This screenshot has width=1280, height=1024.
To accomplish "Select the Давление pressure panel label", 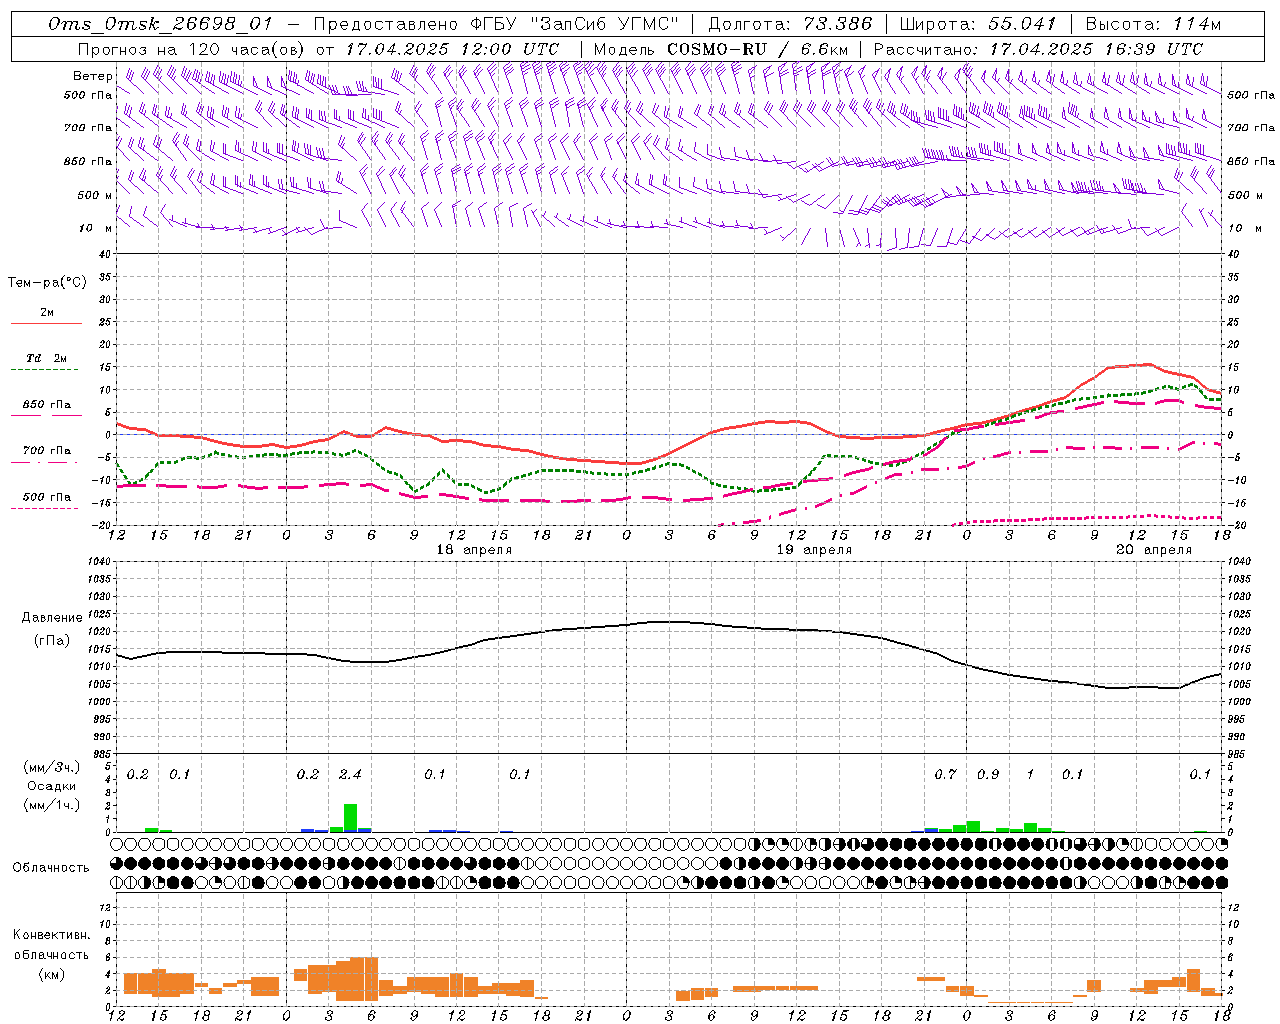I will click(51, 618).
